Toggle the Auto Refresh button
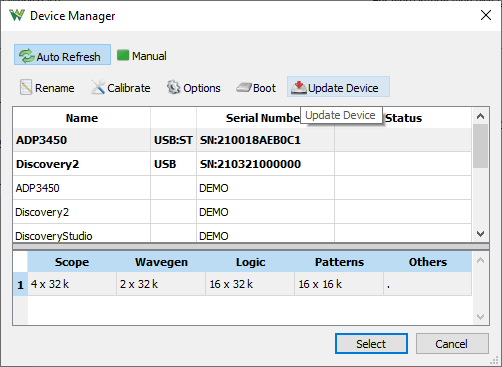 click(62, 55)
